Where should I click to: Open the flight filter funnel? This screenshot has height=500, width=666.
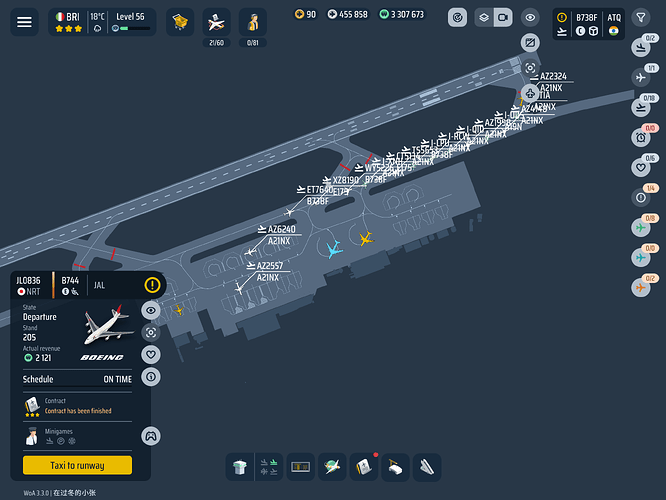pos(641,17)
